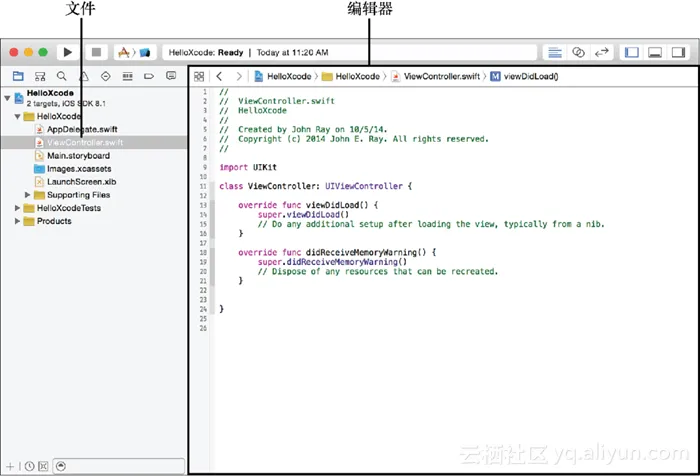Open viewDidLoad() symbol in jump bar
This screenshot has width=700, height=476.
point(525,76)
